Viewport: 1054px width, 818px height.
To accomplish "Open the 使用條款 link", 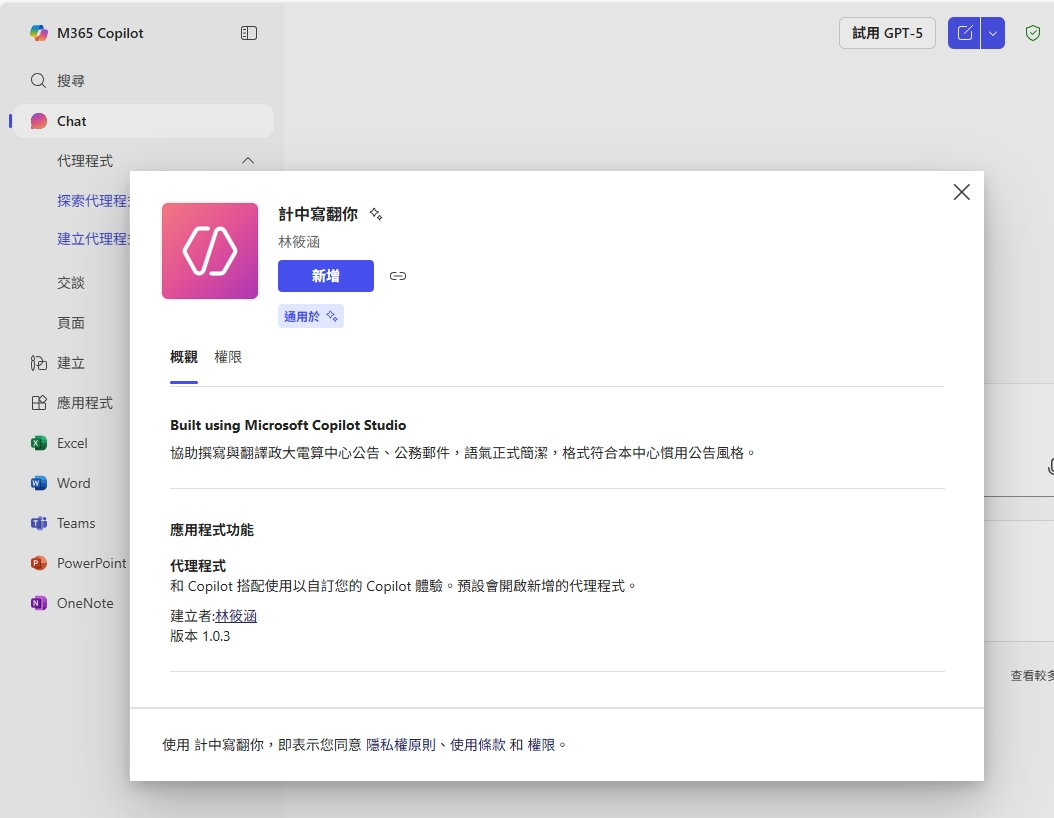I will (477, 745).
